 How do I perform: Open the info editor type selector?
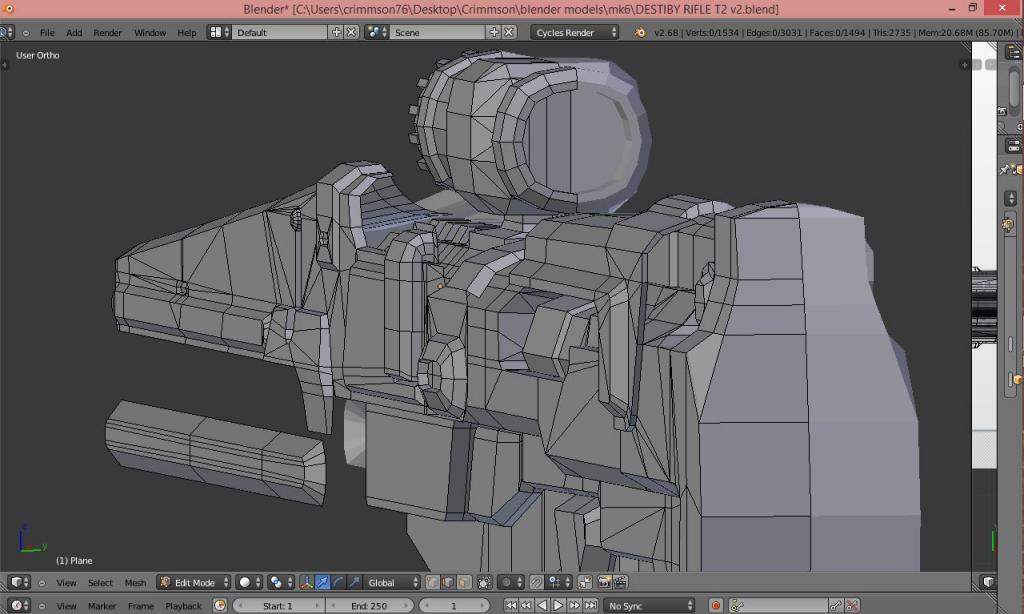coord(7,32)
